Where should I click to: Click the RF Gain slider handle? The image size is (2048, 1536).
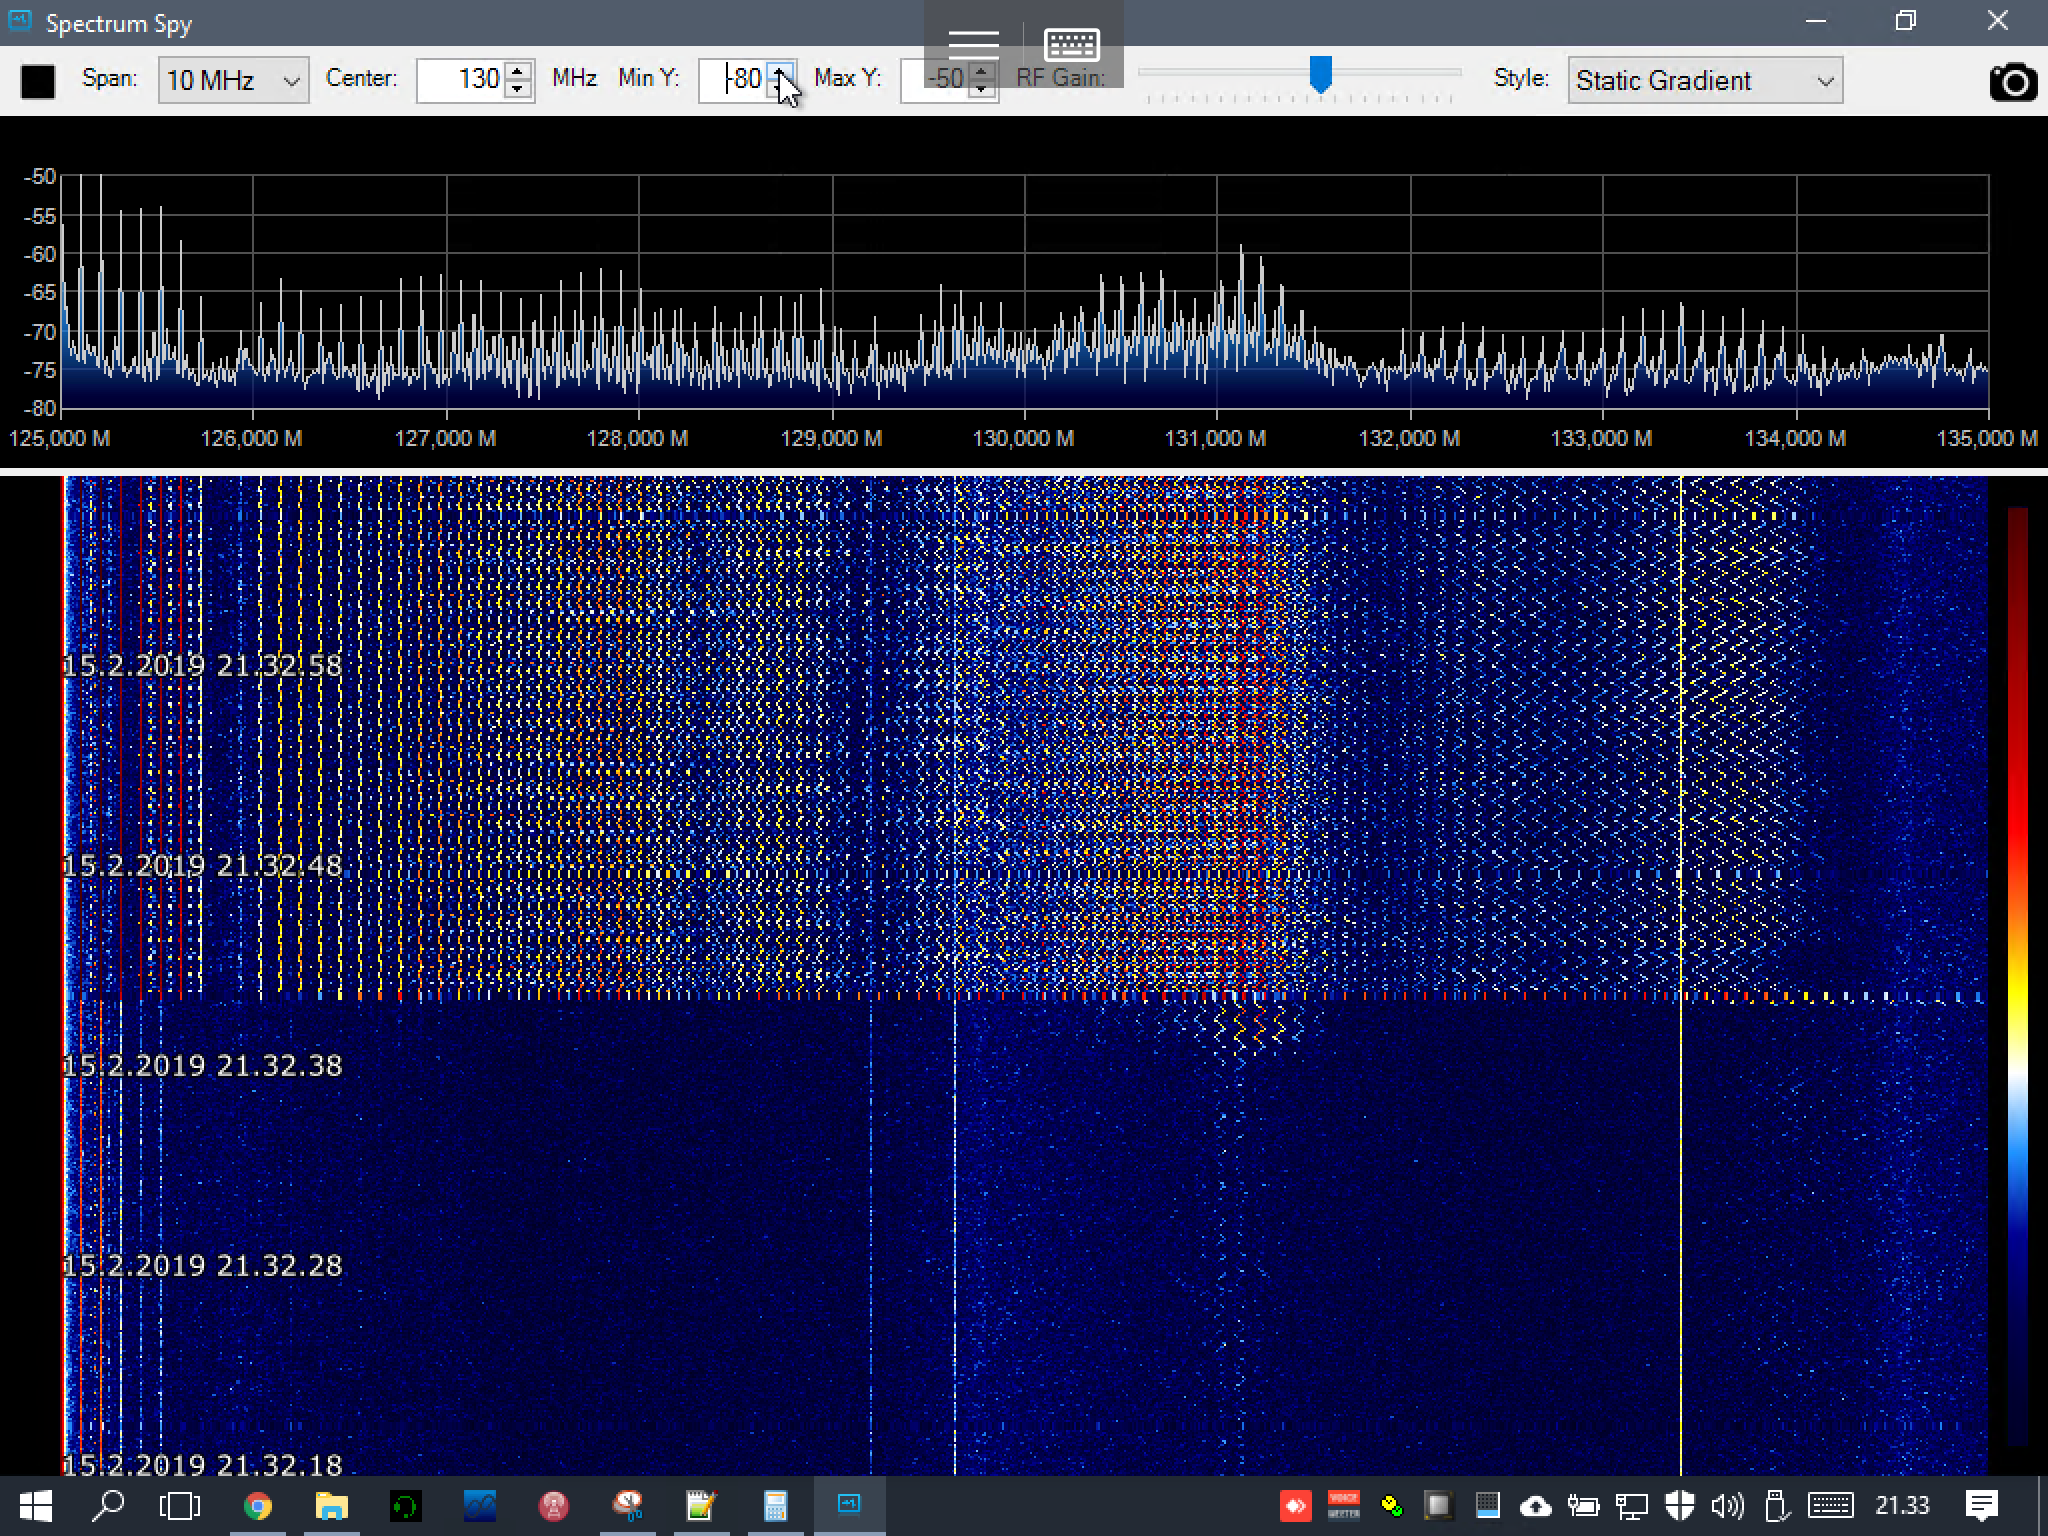(1321, 74)
